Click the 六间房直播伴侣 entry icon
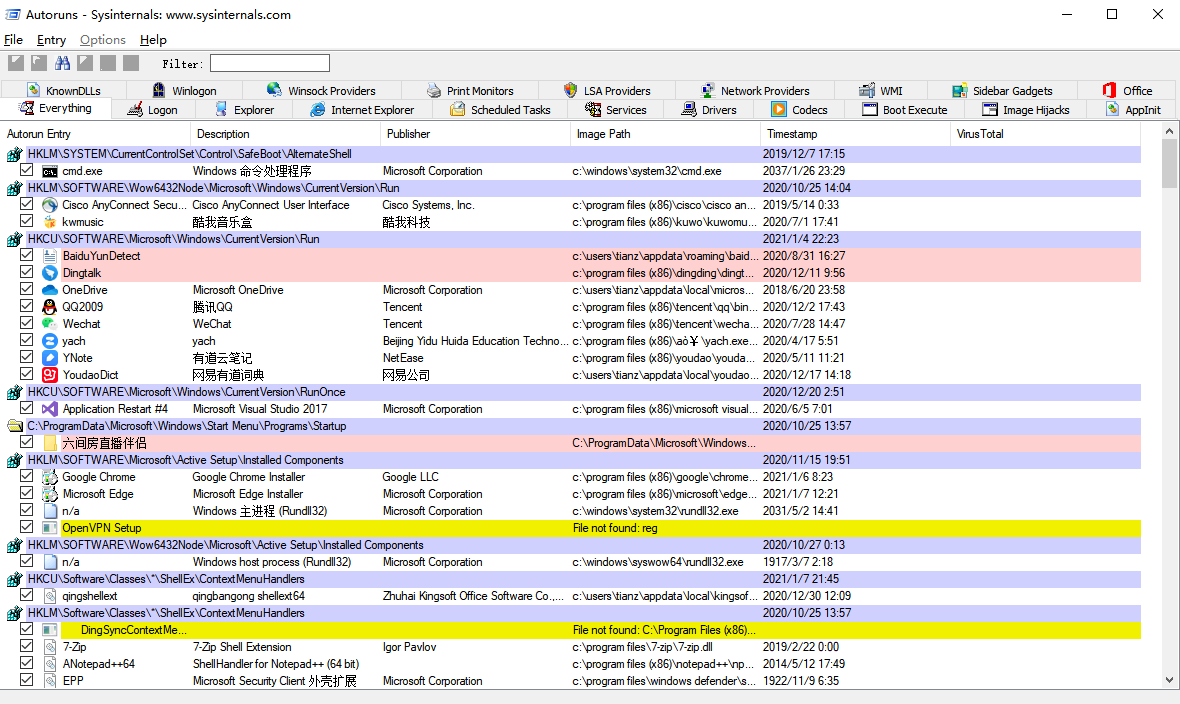 pyautogui.click(x=50, y=443)
